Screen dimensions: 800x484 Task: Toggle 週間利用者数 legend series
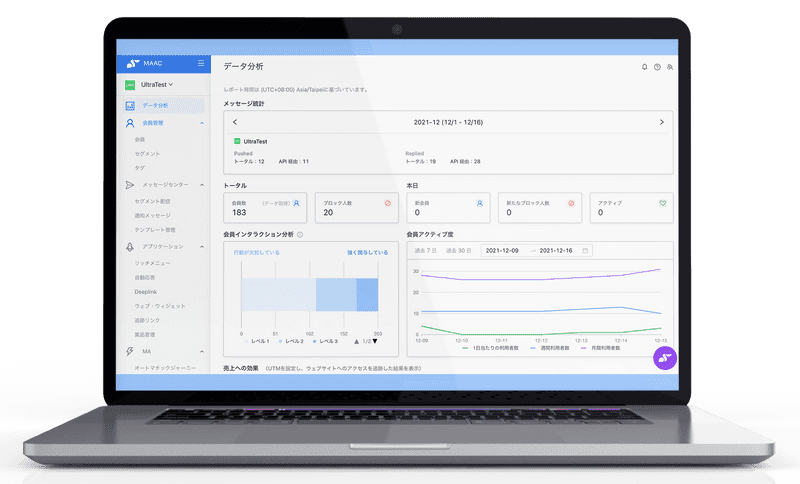[x=549, y=348]
